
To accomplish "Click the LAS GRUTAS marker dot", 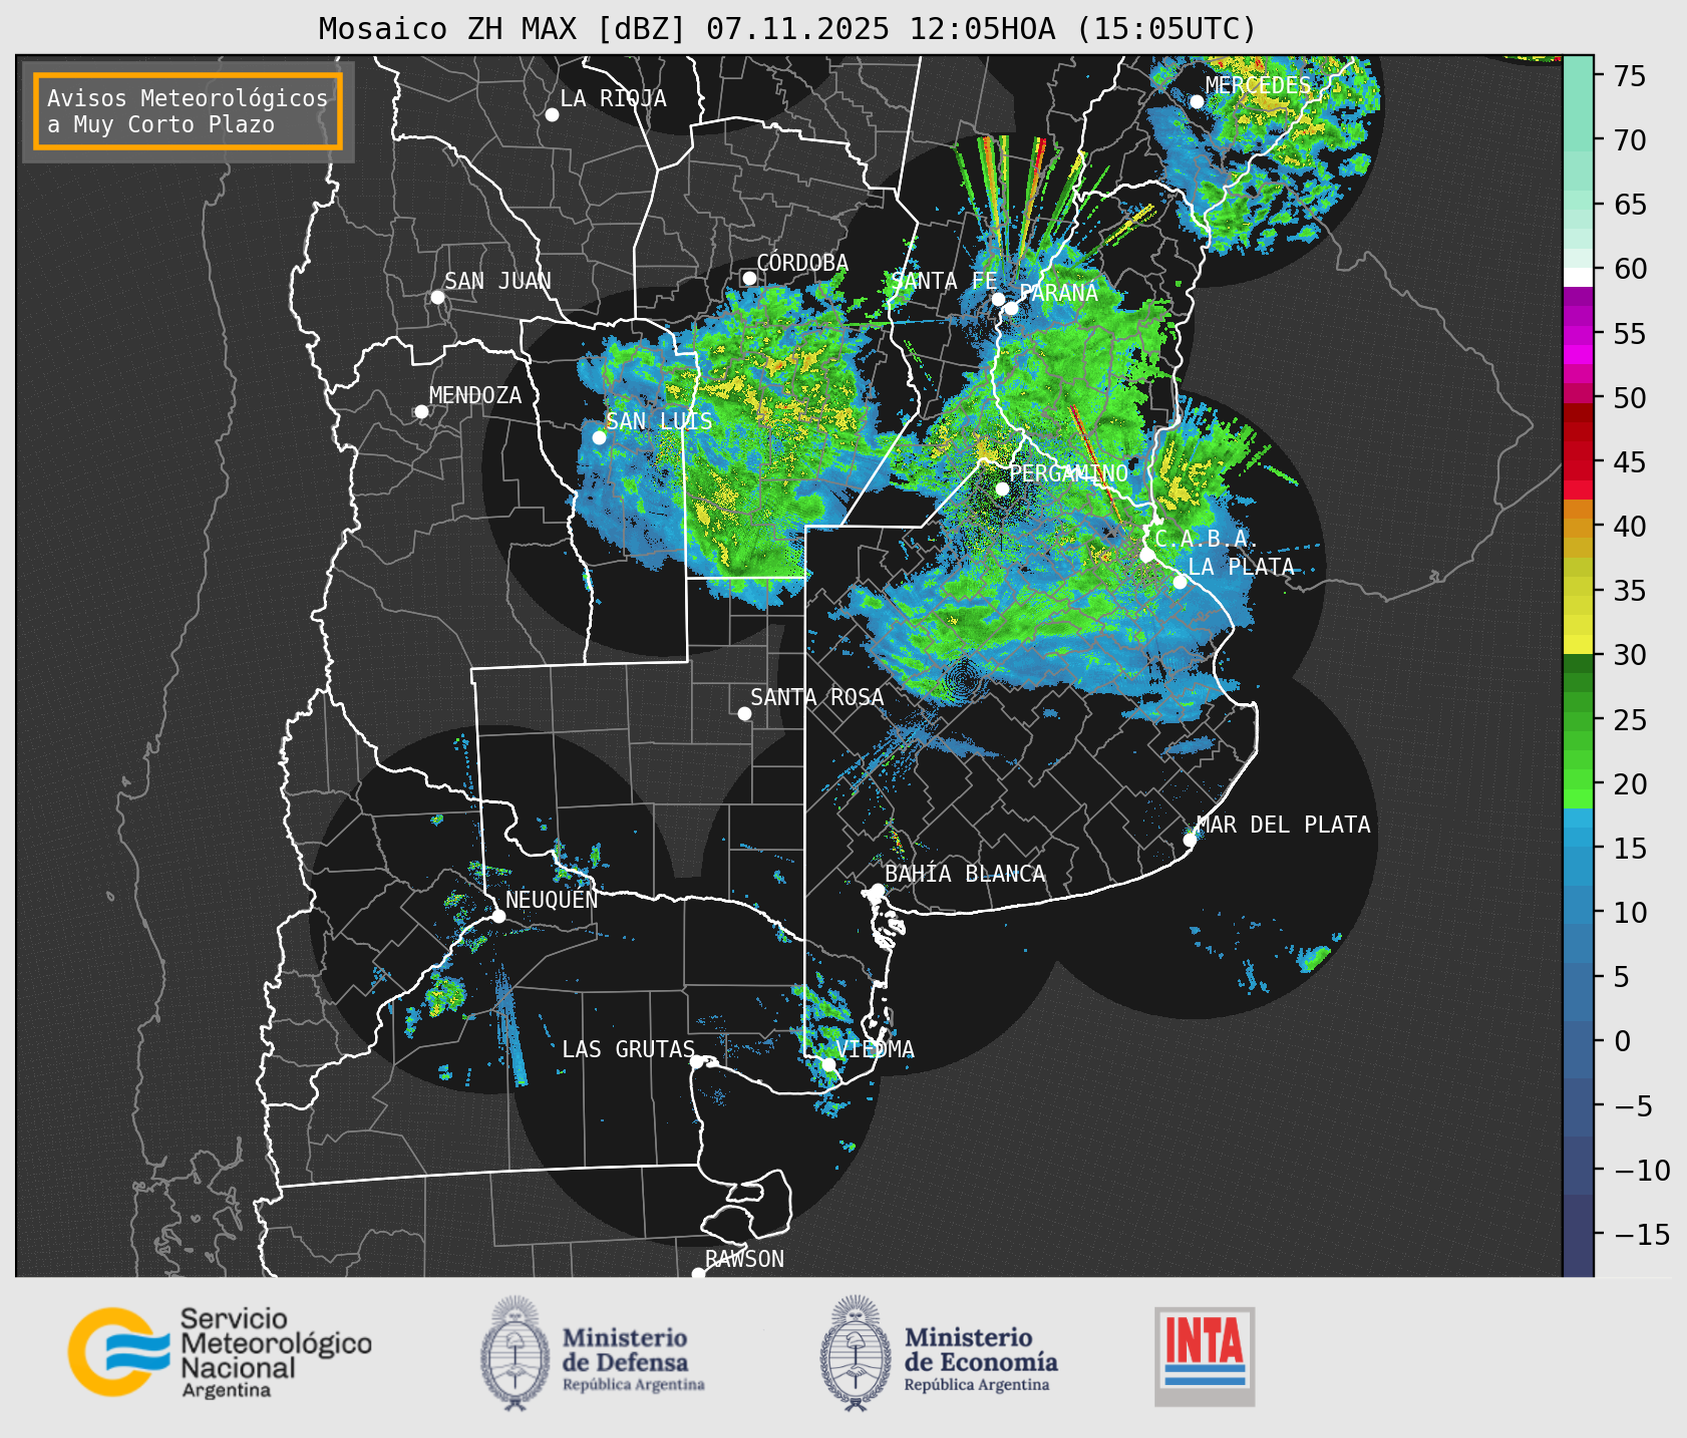I will [697, 1062].
